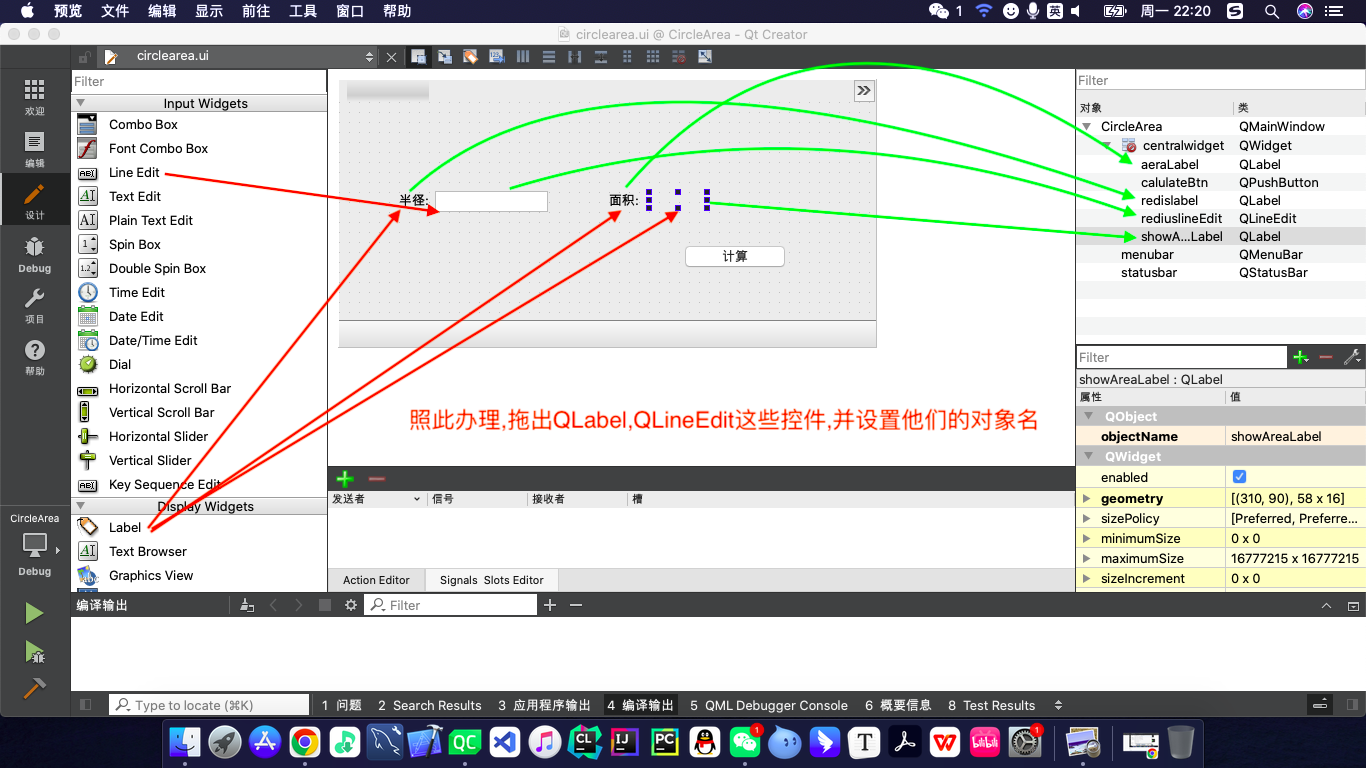
Task: Select the Label widget in widget box
Action: point(125,527)
